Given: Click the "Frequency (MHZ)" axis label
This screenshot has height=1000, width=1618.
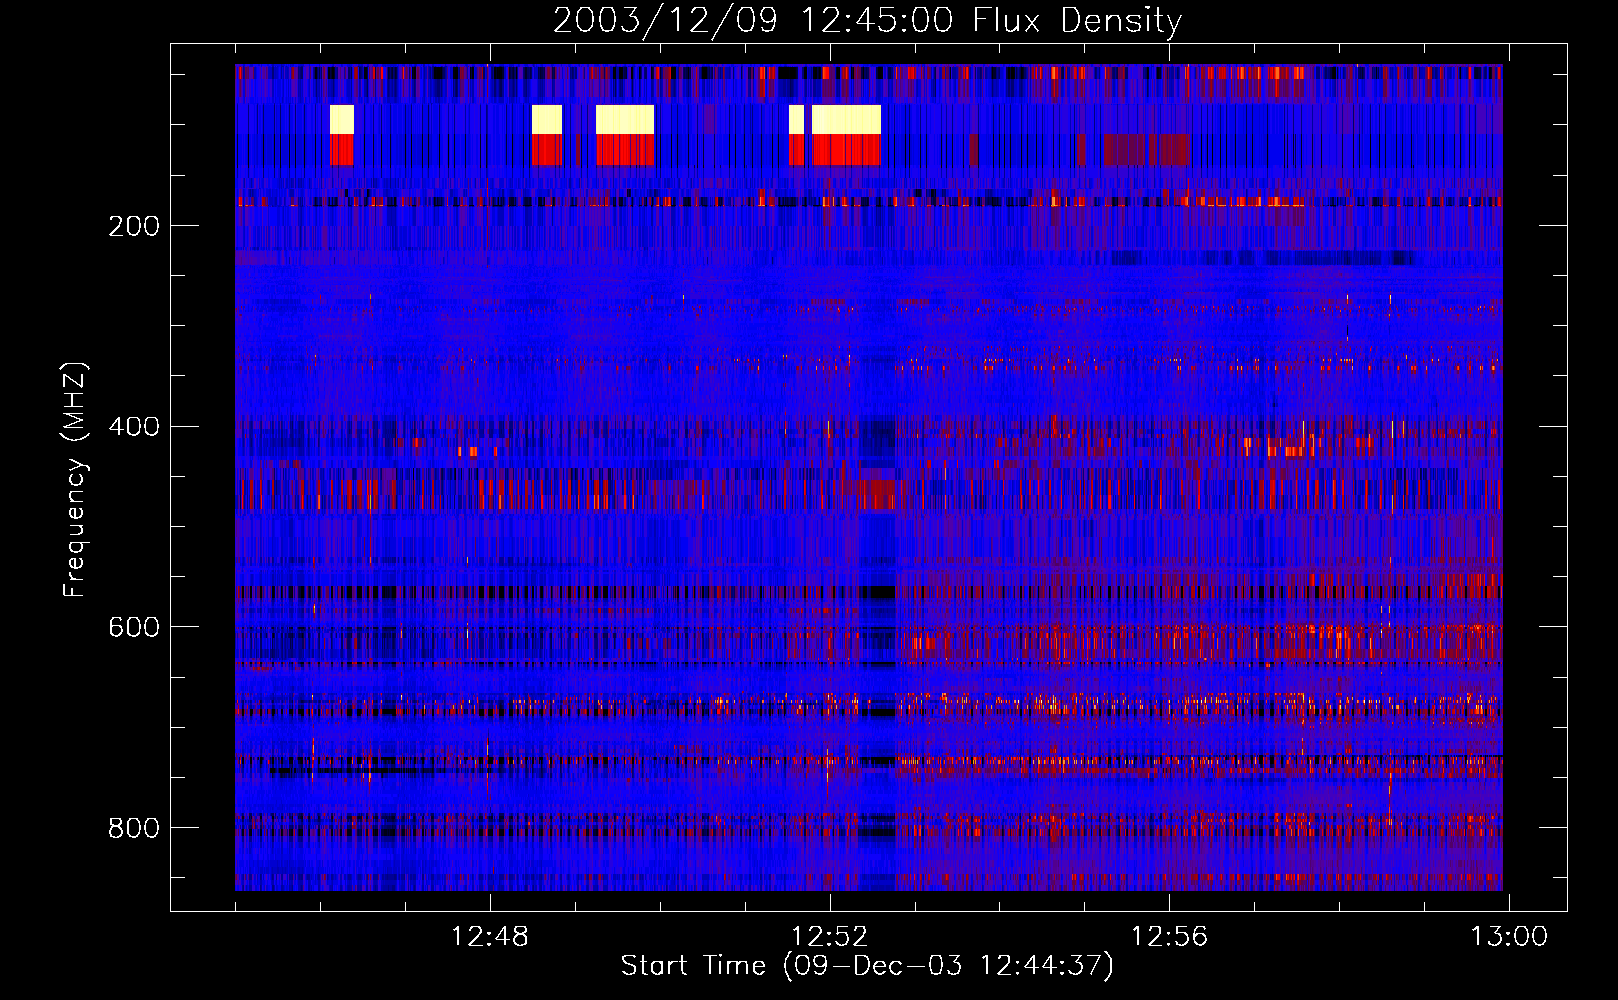Looking at the screenshot, I should tap(74, 479).
